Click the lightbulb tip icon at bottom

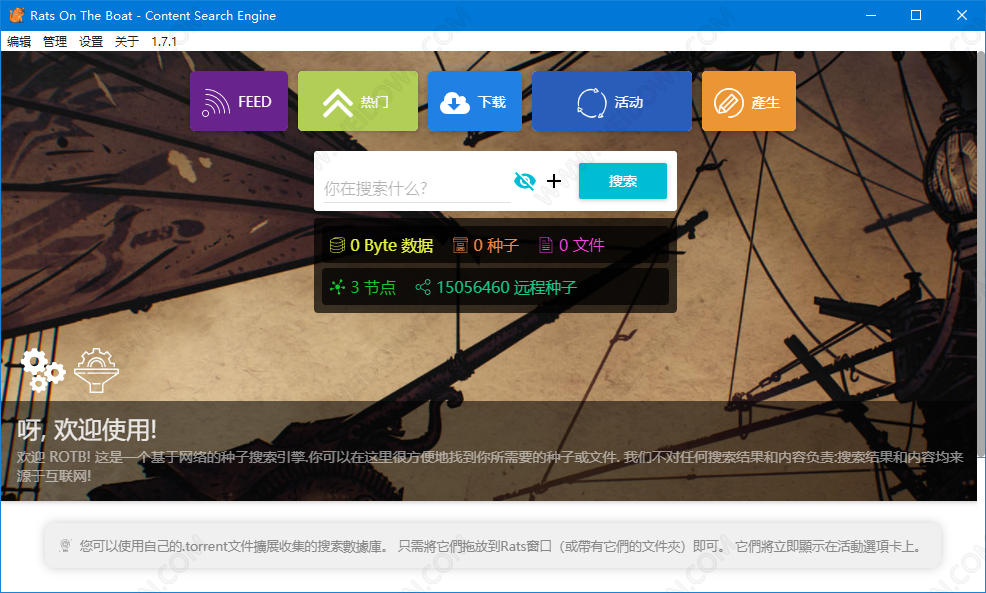coord(65,545)
